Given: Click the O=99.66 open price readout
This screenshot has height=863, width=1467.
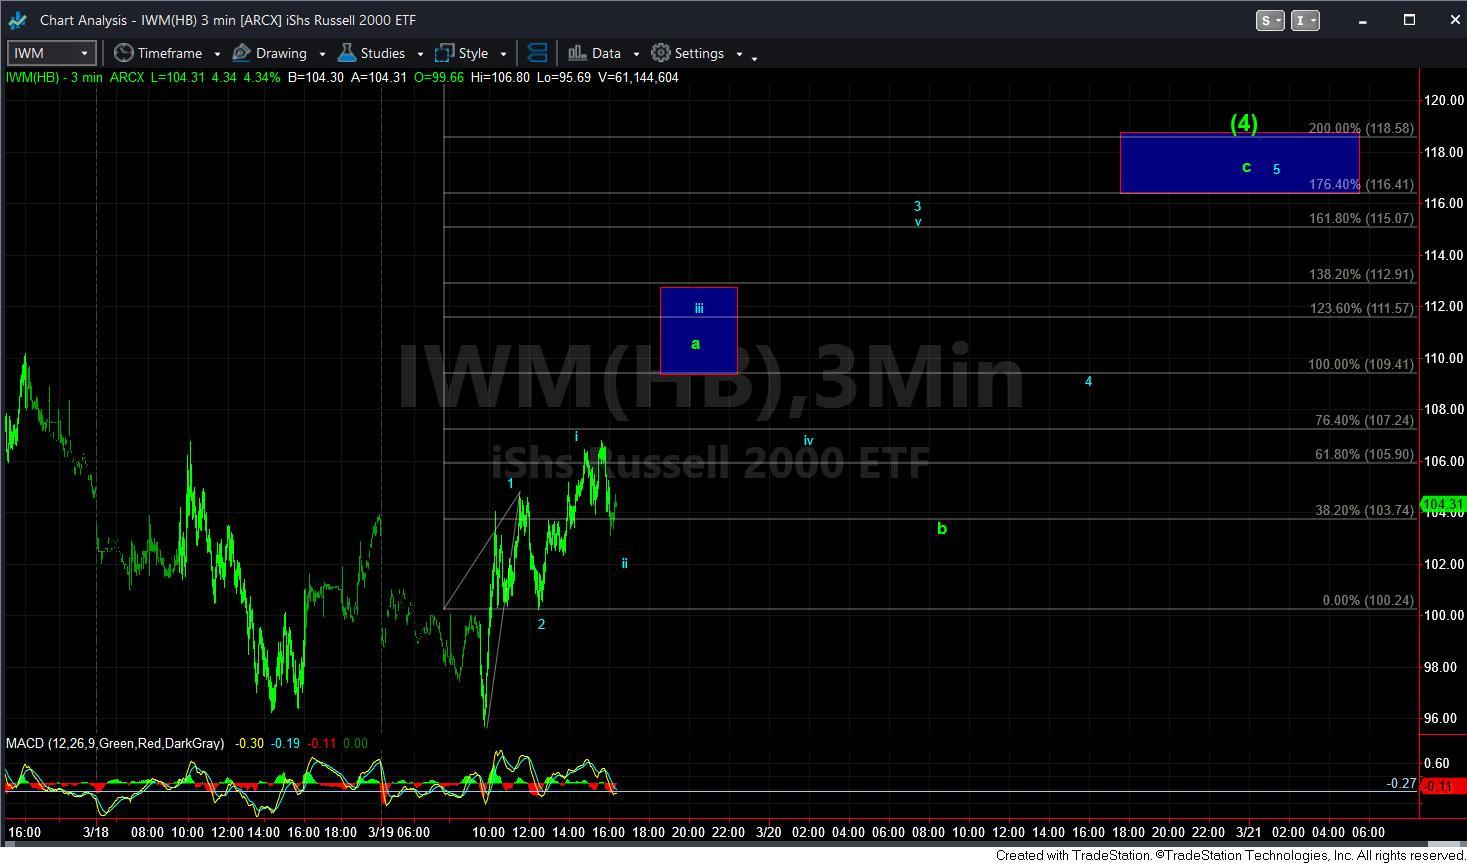Looking at the screenshot, I should pos(439,77).
